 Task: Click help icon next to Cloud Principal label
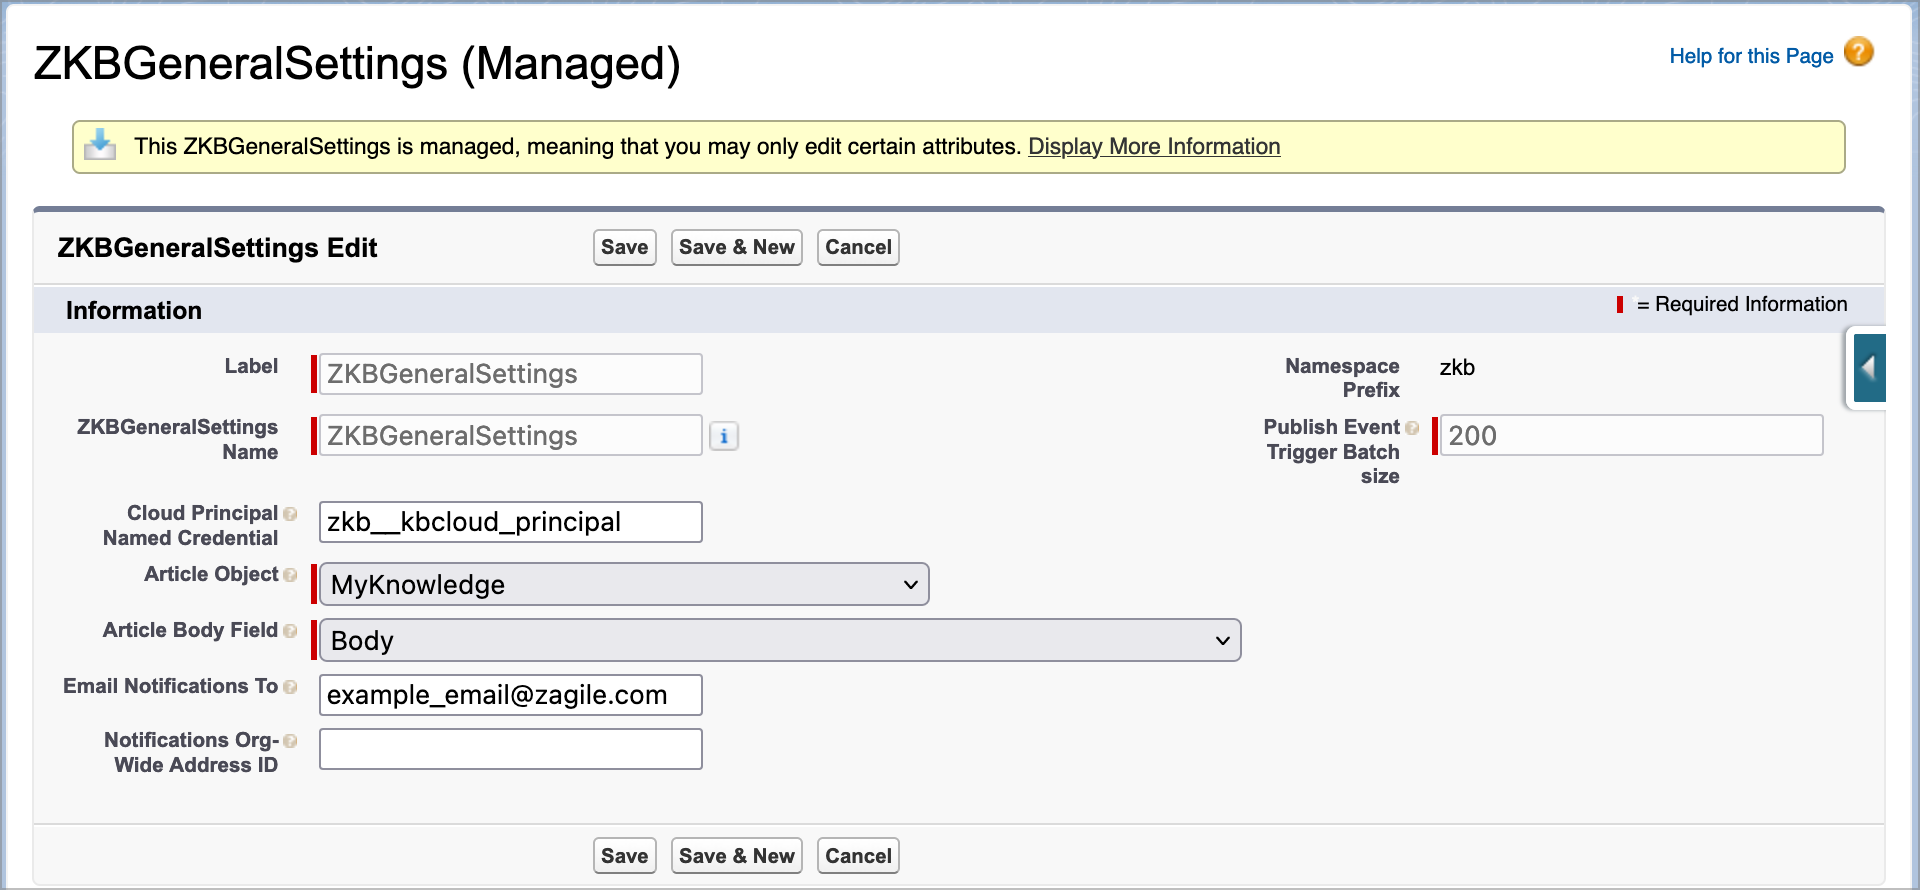(290, 514)
